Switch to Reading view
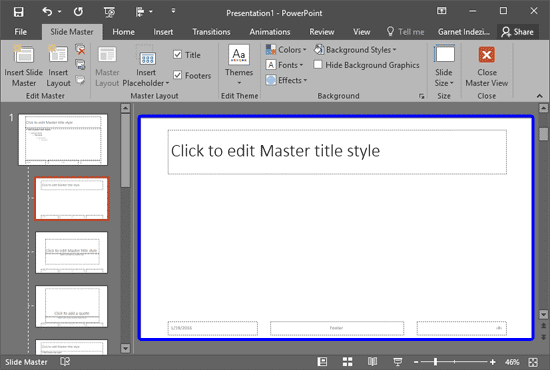550x370 pixels. coord(373,362)
